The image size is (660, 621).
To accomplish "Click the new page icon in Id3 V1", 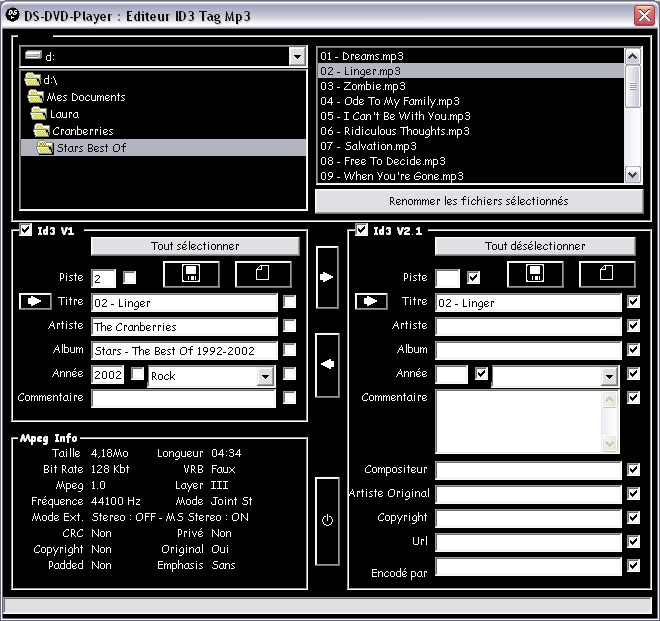I will tap(263, 274).
